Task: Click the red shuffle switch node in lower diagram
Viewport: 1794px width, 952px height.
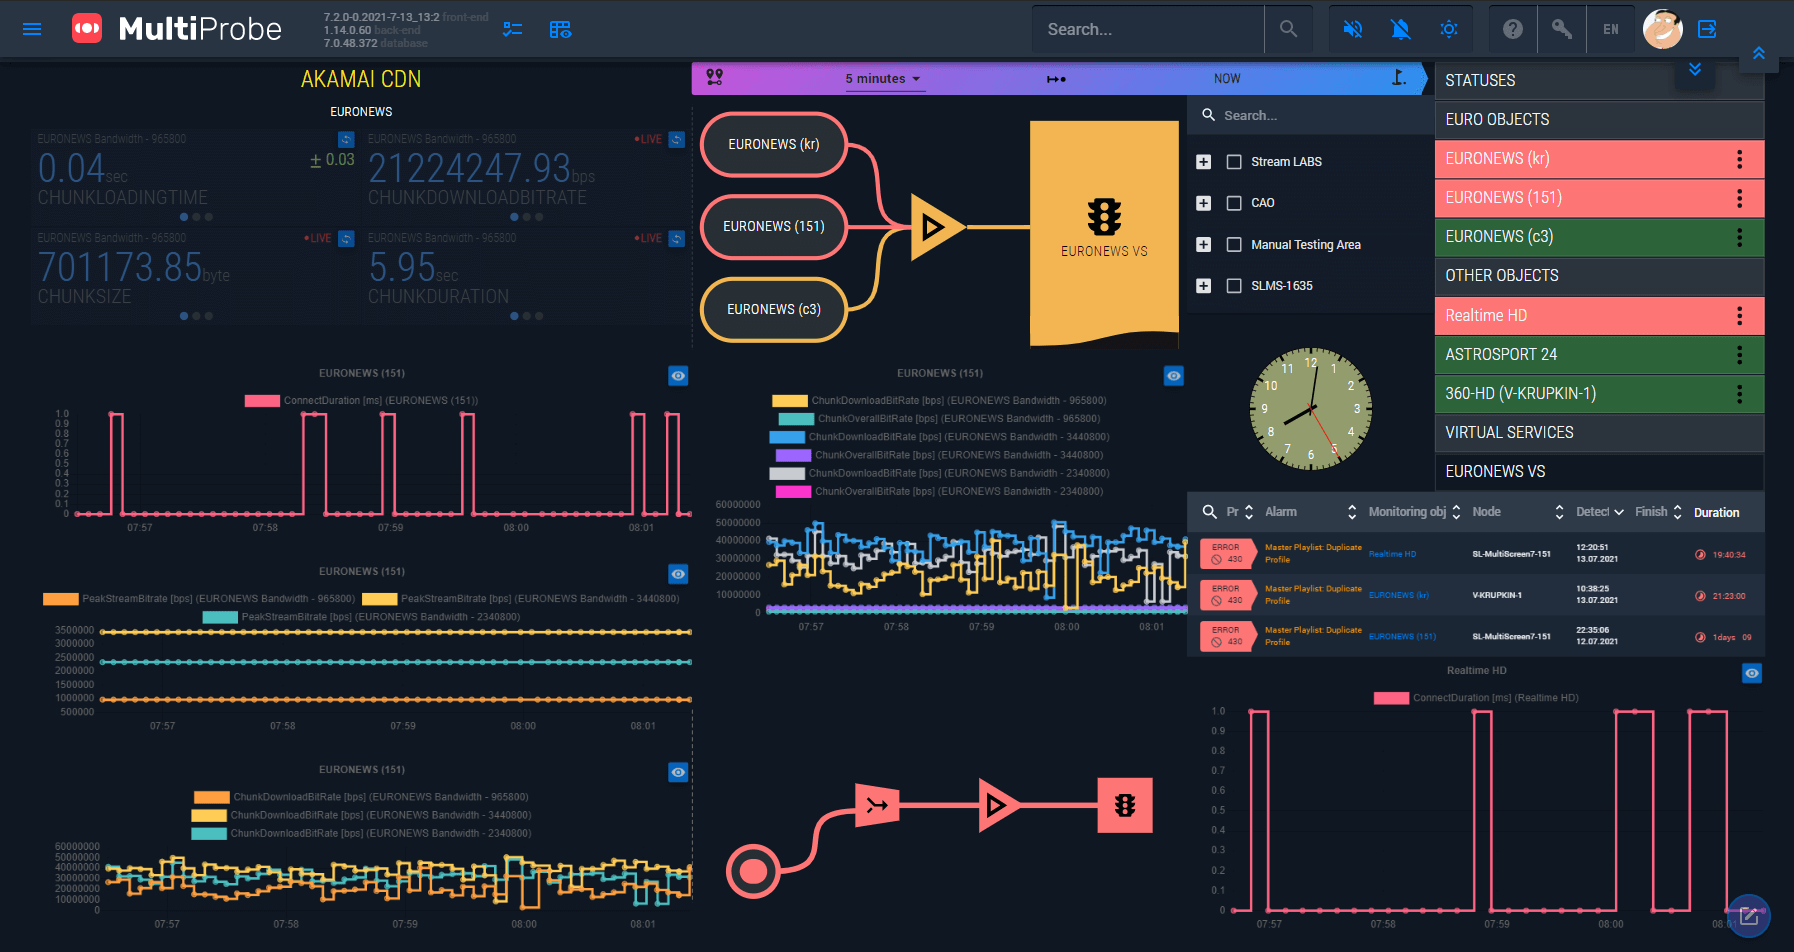Action: tap(877, 805)
